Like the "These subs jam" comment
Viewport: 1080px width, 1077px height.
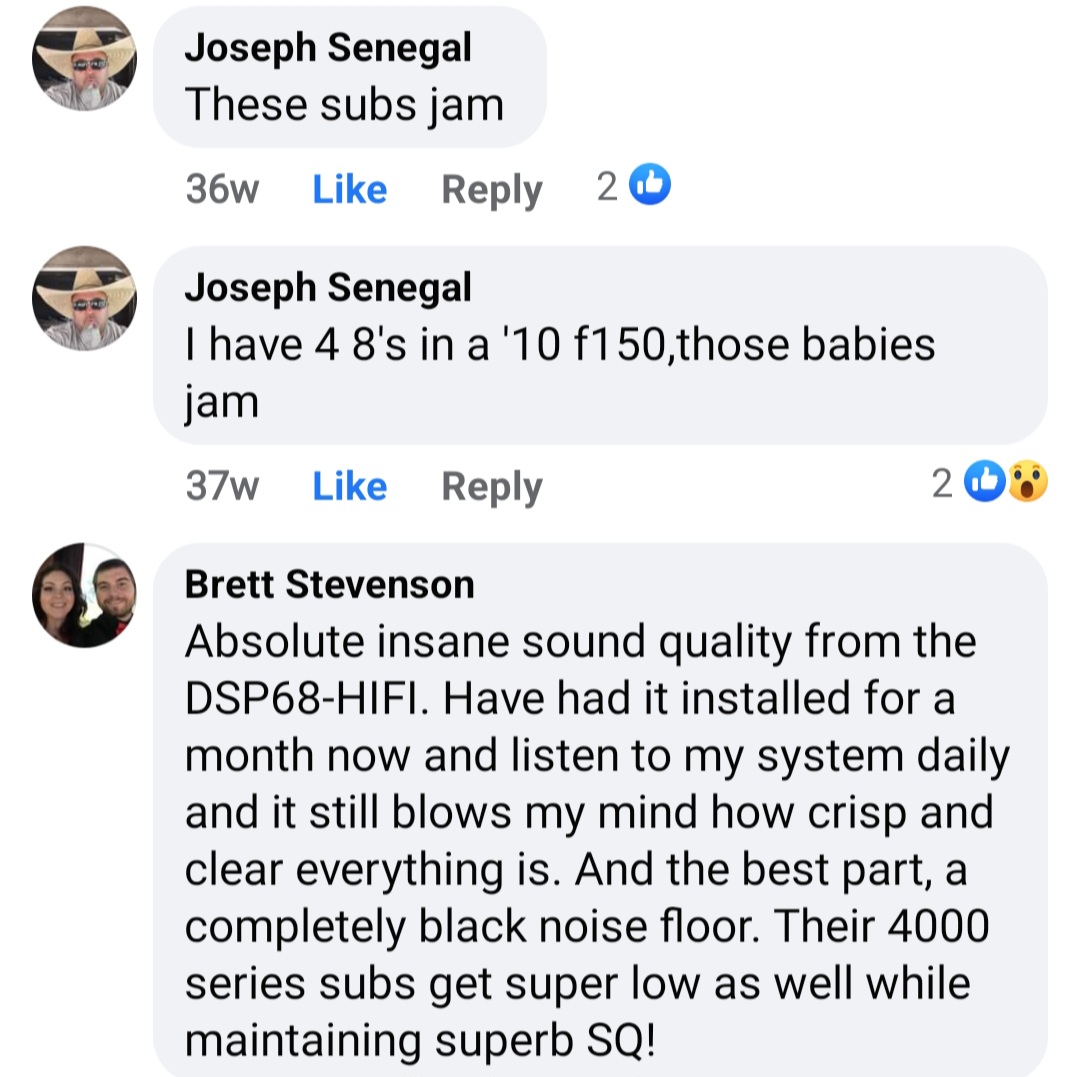pos(349,189)
